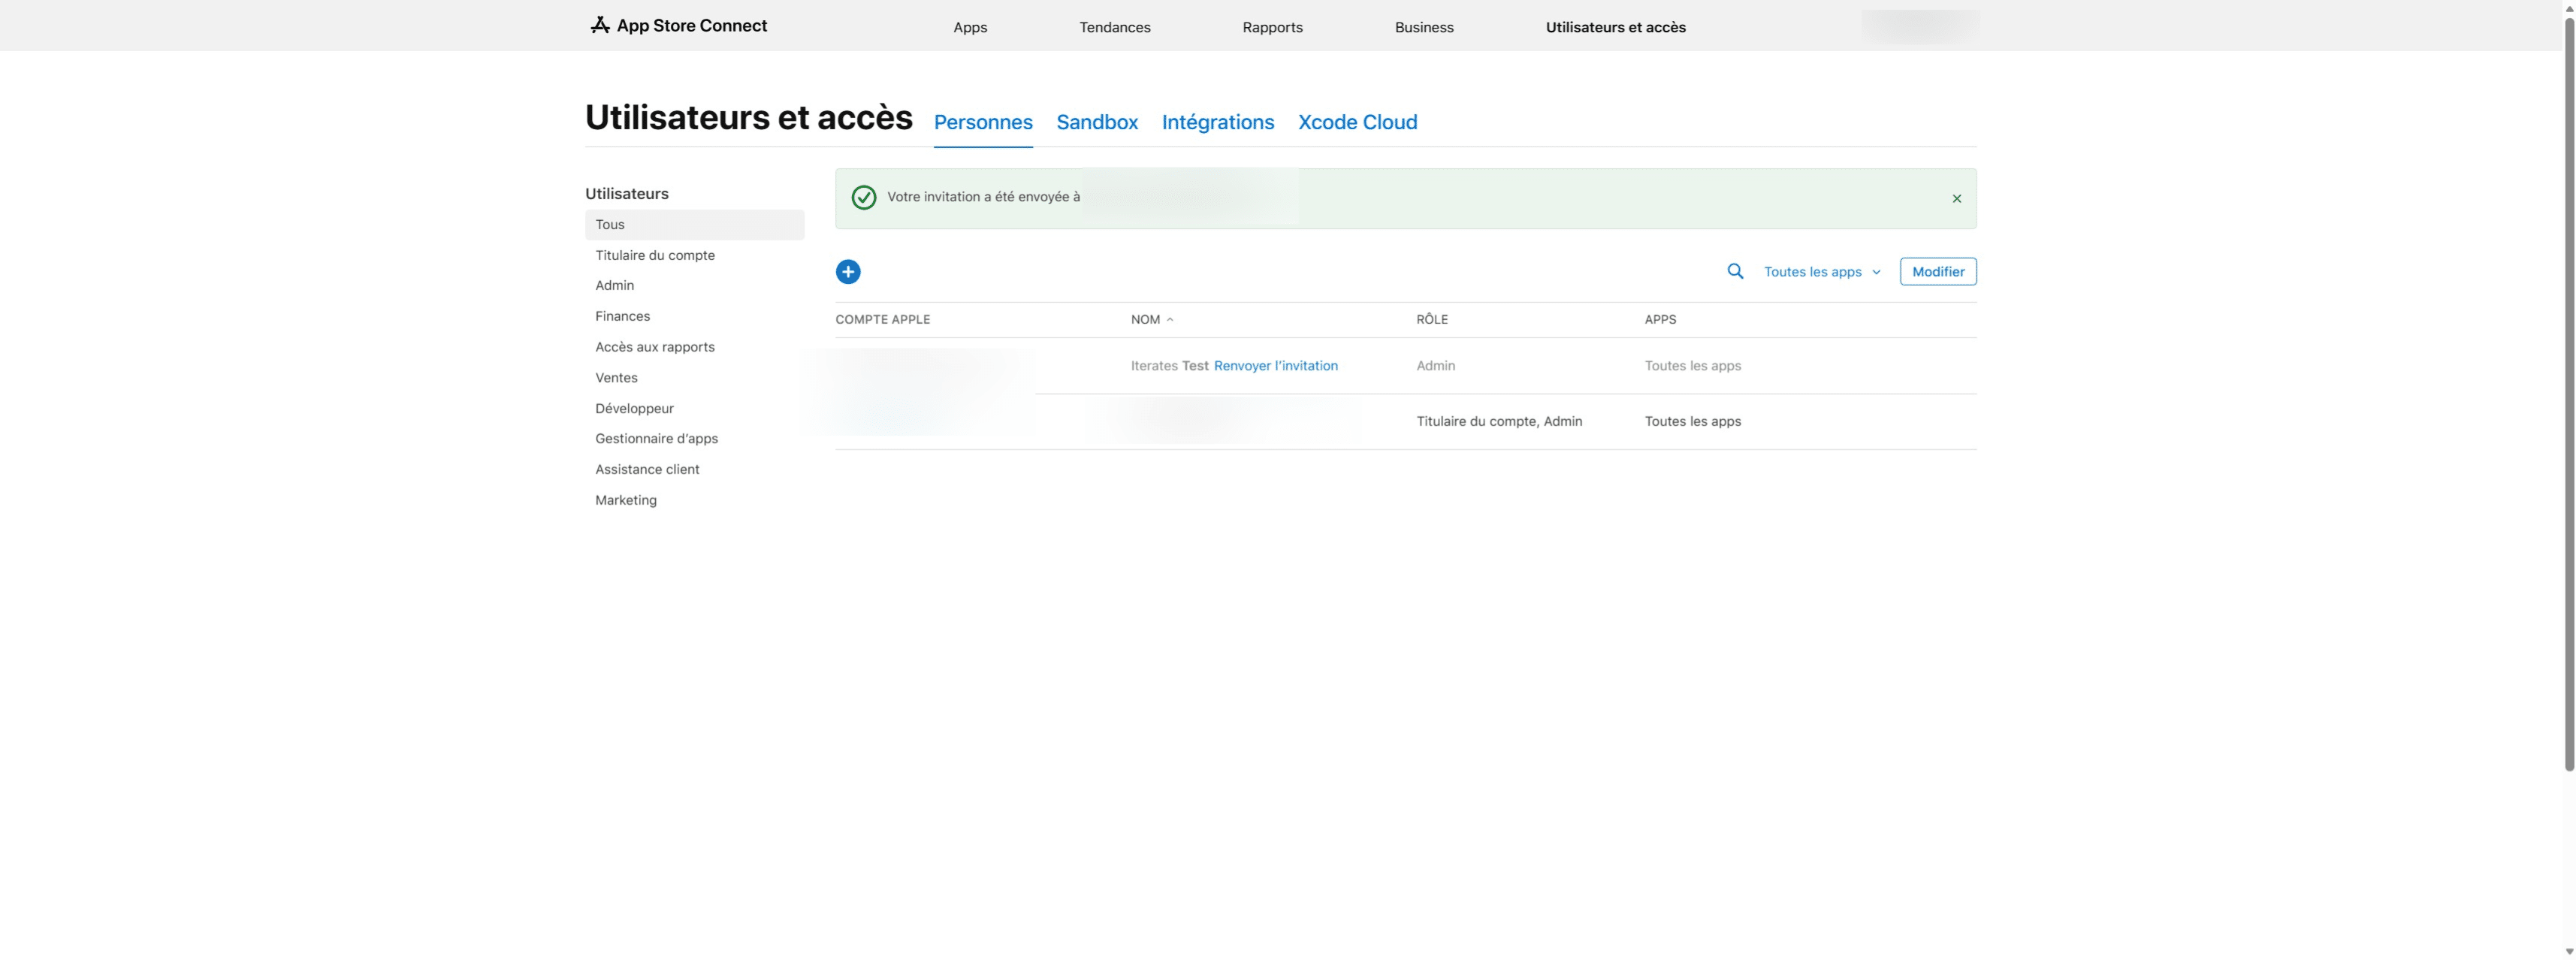Switch to the Sandbox tab
This screenshot has width=2576, height=960.
[1097, 123]
